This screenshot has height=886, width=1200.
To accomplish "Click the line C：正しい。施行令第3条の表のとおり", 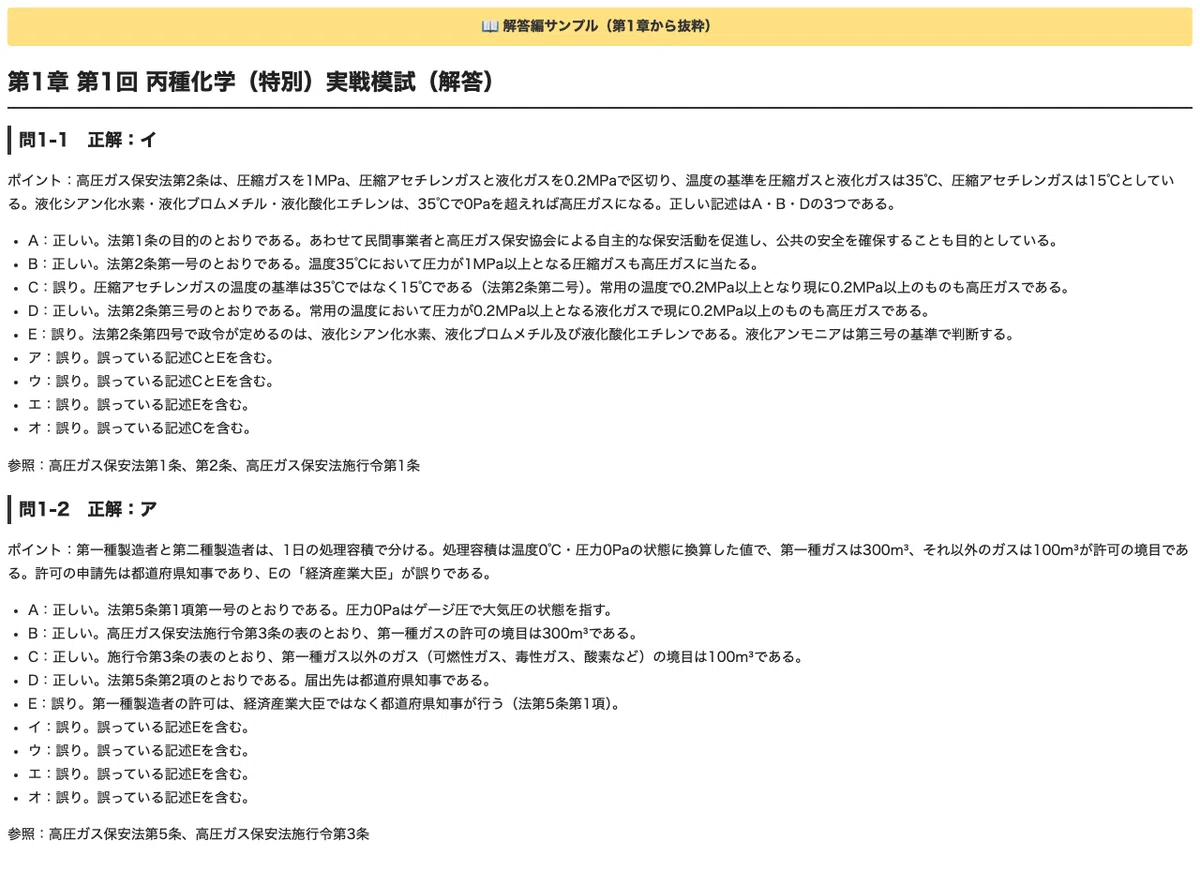I will pos(415,657).
